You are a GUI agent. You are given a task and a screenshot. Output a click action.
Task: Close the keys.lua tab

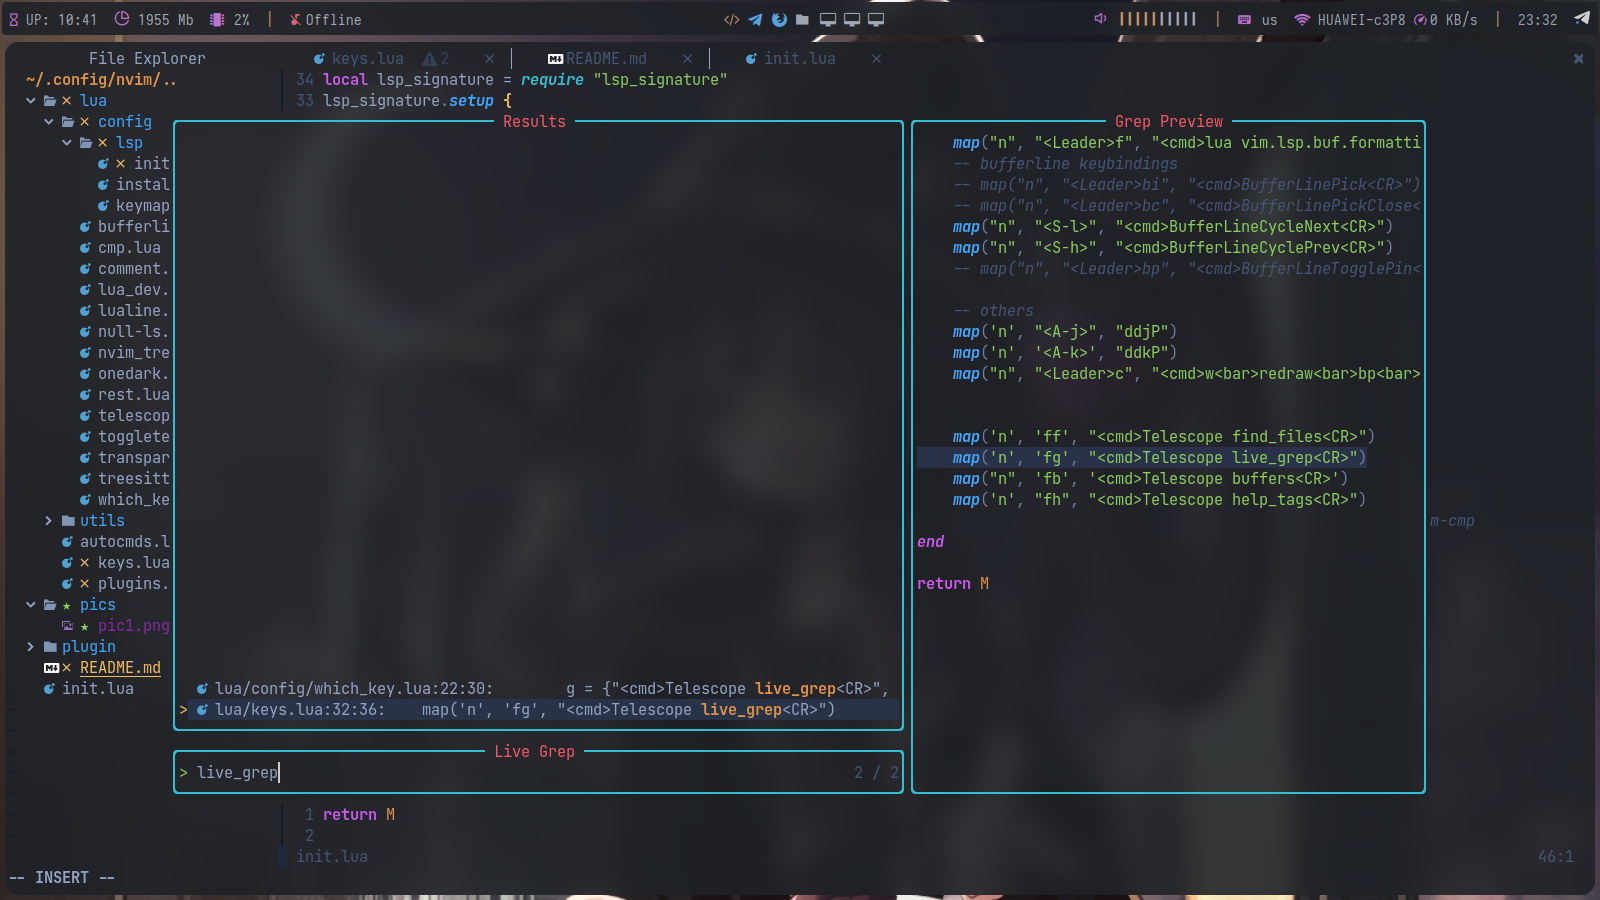coord(489,59)
